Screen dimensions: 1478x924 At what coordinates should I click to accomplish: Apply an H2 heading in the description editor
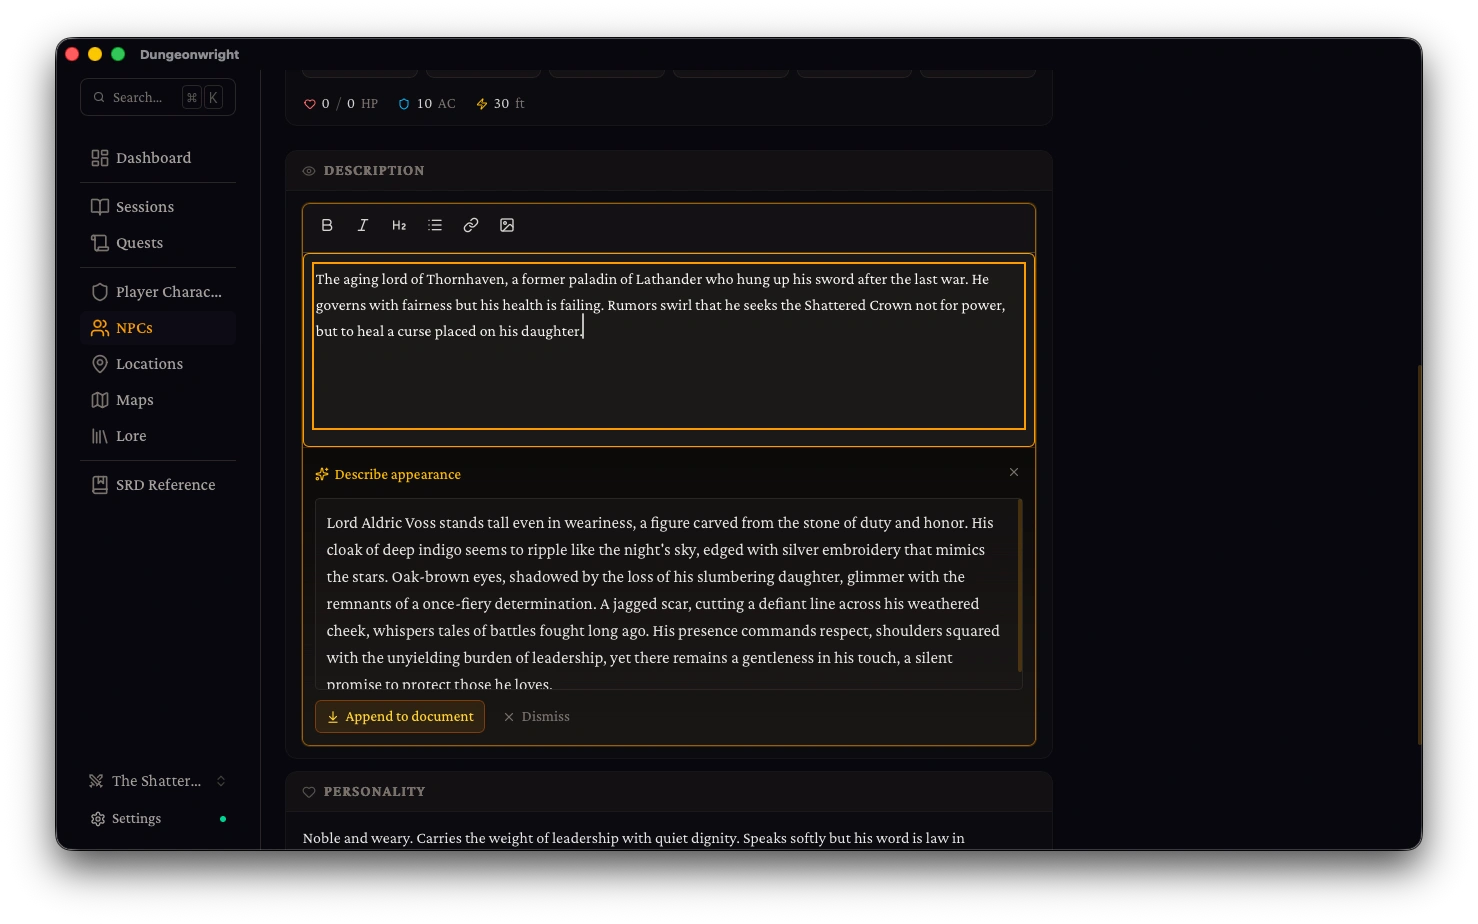tap(399, 225)
